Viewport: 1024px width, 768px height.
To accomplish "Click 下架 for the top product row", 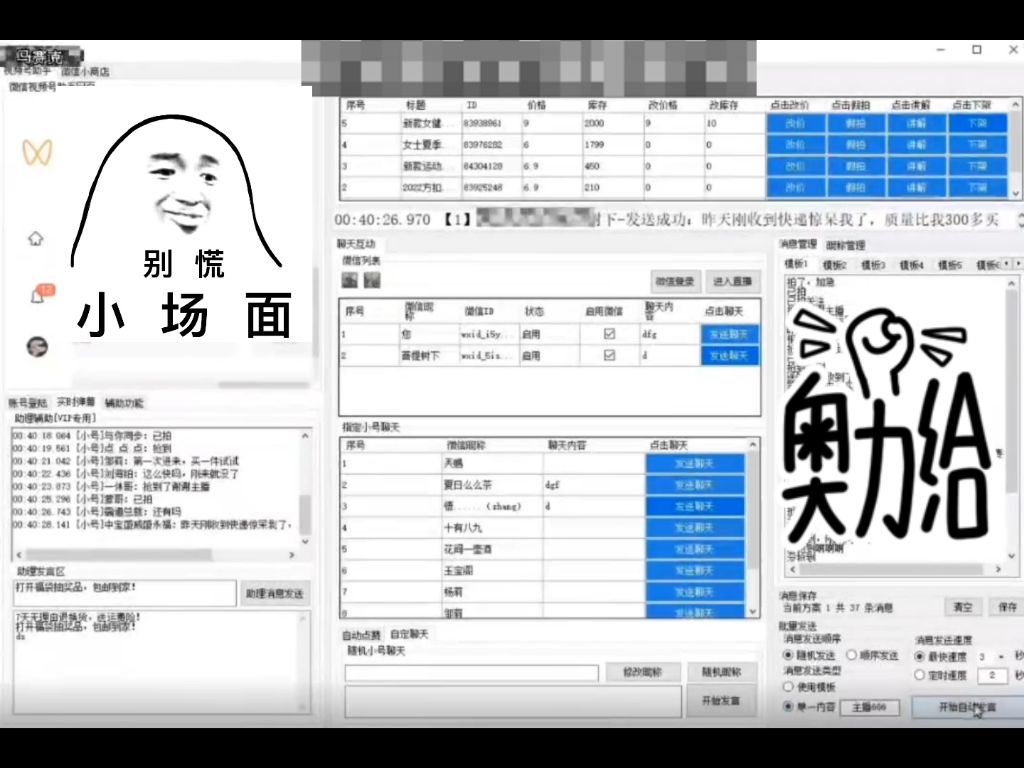I will pyautogui.click(x=978, y=123).
